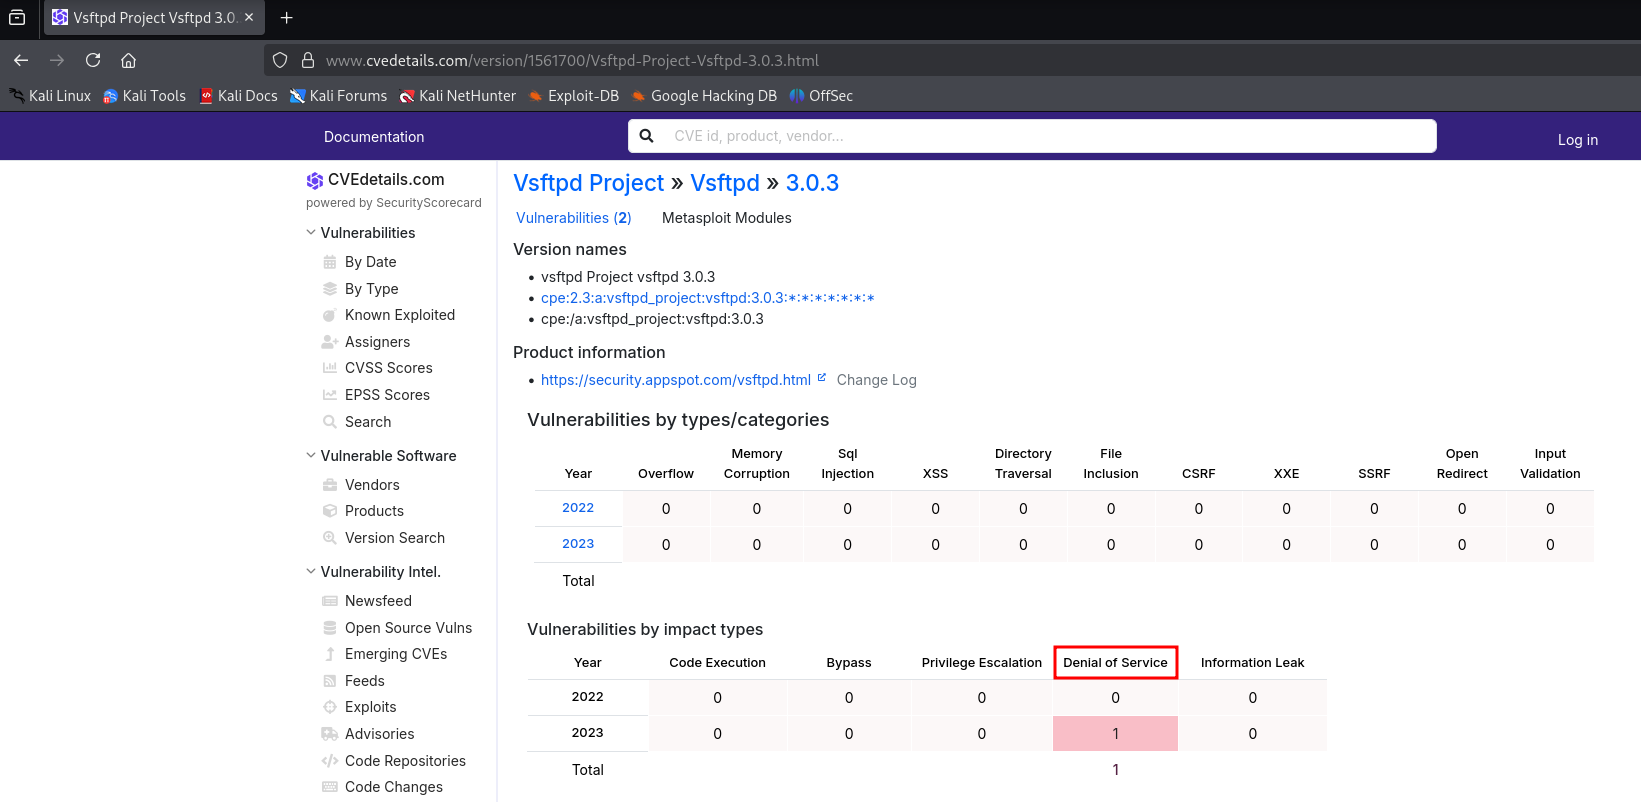Open Emerging CVEs in sidebar
Screen dimensions: 1641x802
(x=395, y=654)
